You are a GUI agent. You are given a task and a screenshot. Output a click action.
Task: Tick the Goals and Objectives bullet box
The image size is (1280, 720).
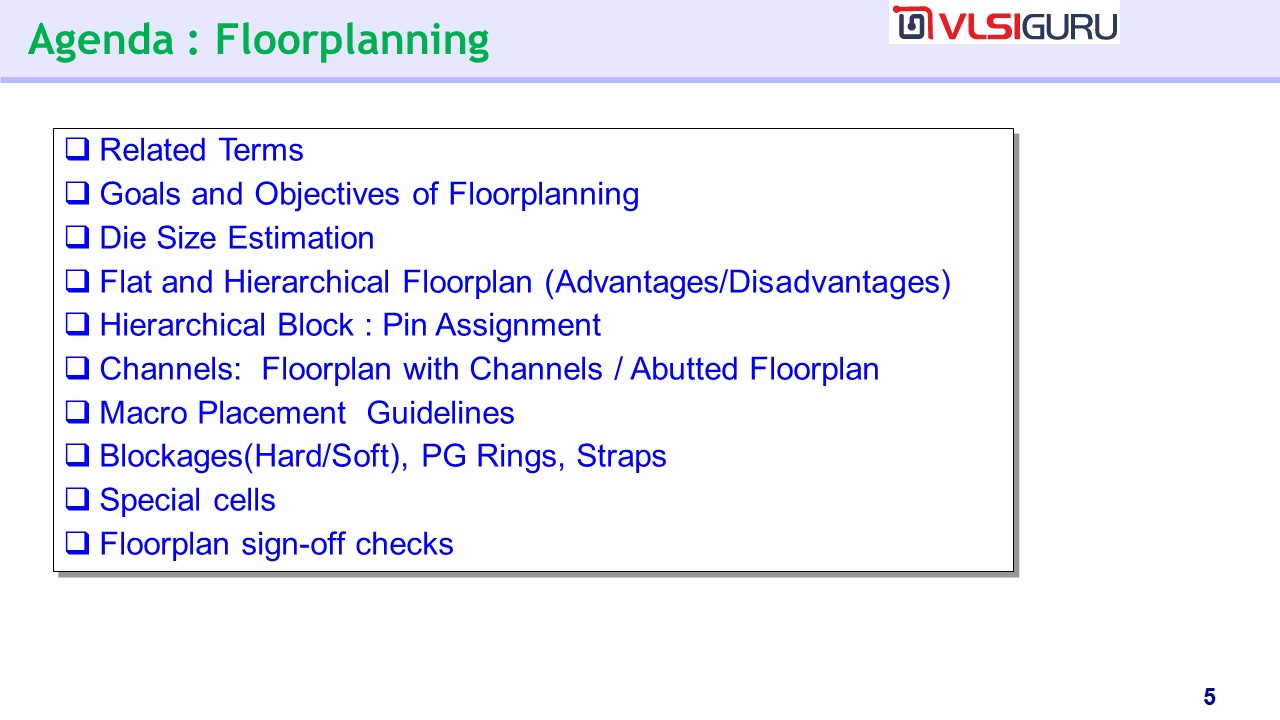(x=77, y=194)
